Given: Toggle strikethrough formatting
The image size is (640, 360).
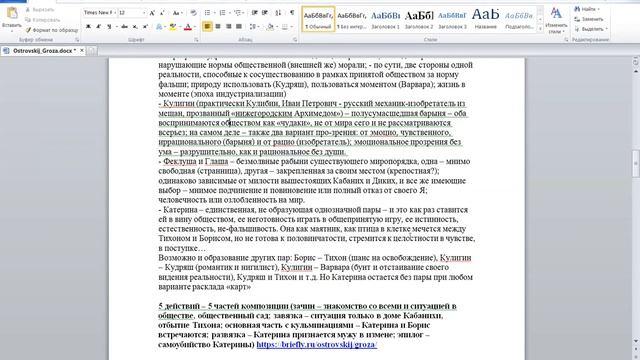Looking at the screenshot, I should pyautogui.click(x=124, y=27).
